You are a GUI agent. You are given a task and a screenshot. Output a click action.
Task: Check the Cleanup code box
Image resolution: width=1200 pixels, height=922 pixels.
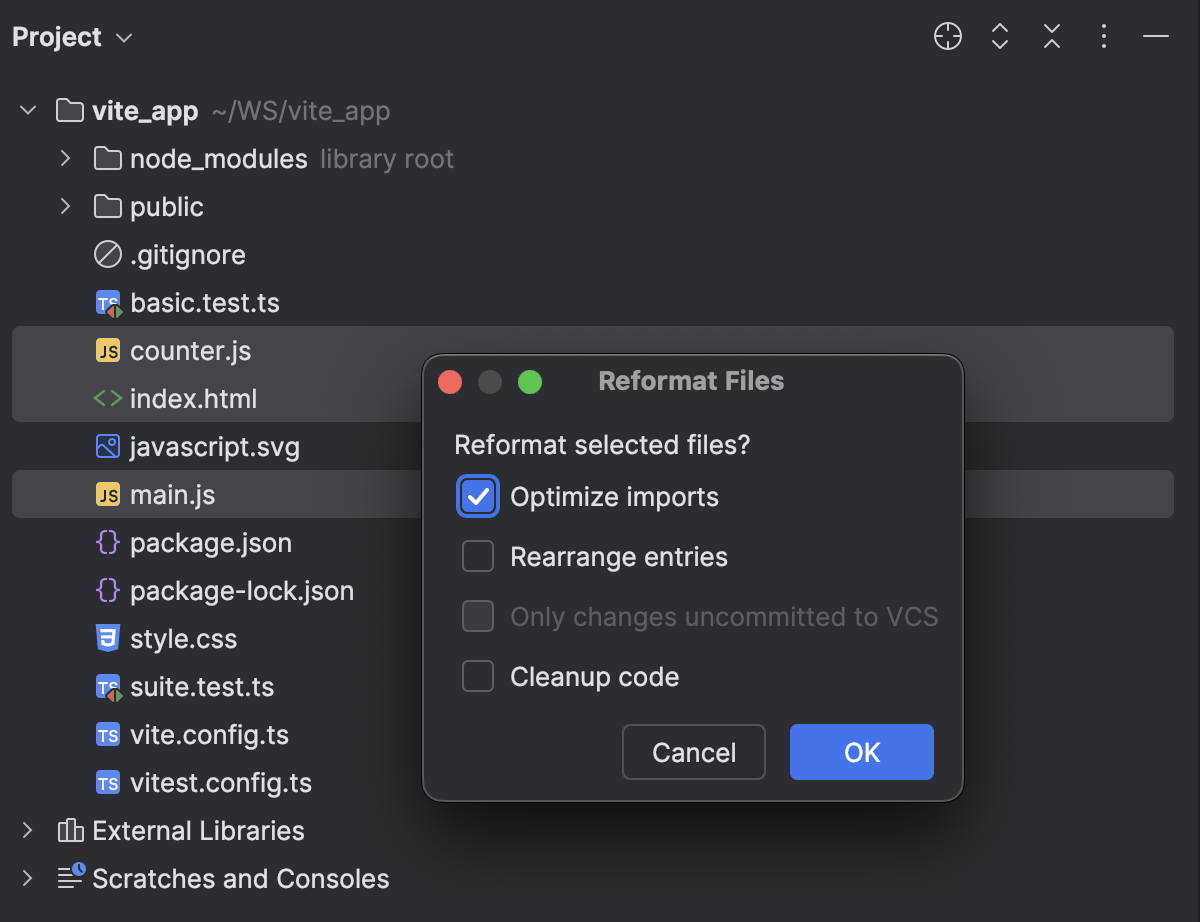click(477, 676)
